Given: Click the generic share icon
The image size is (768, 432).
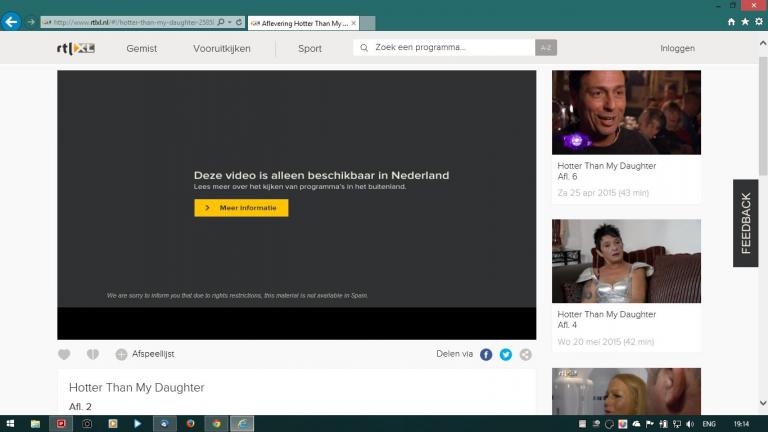Looking at the screenshot, I should [525, 354].
